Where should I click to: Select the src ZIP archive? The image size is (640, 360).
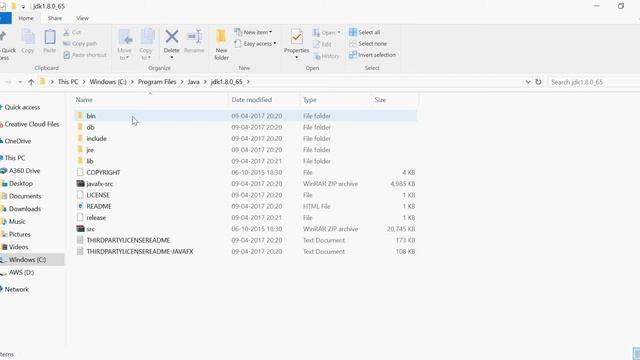pos(245,229)
